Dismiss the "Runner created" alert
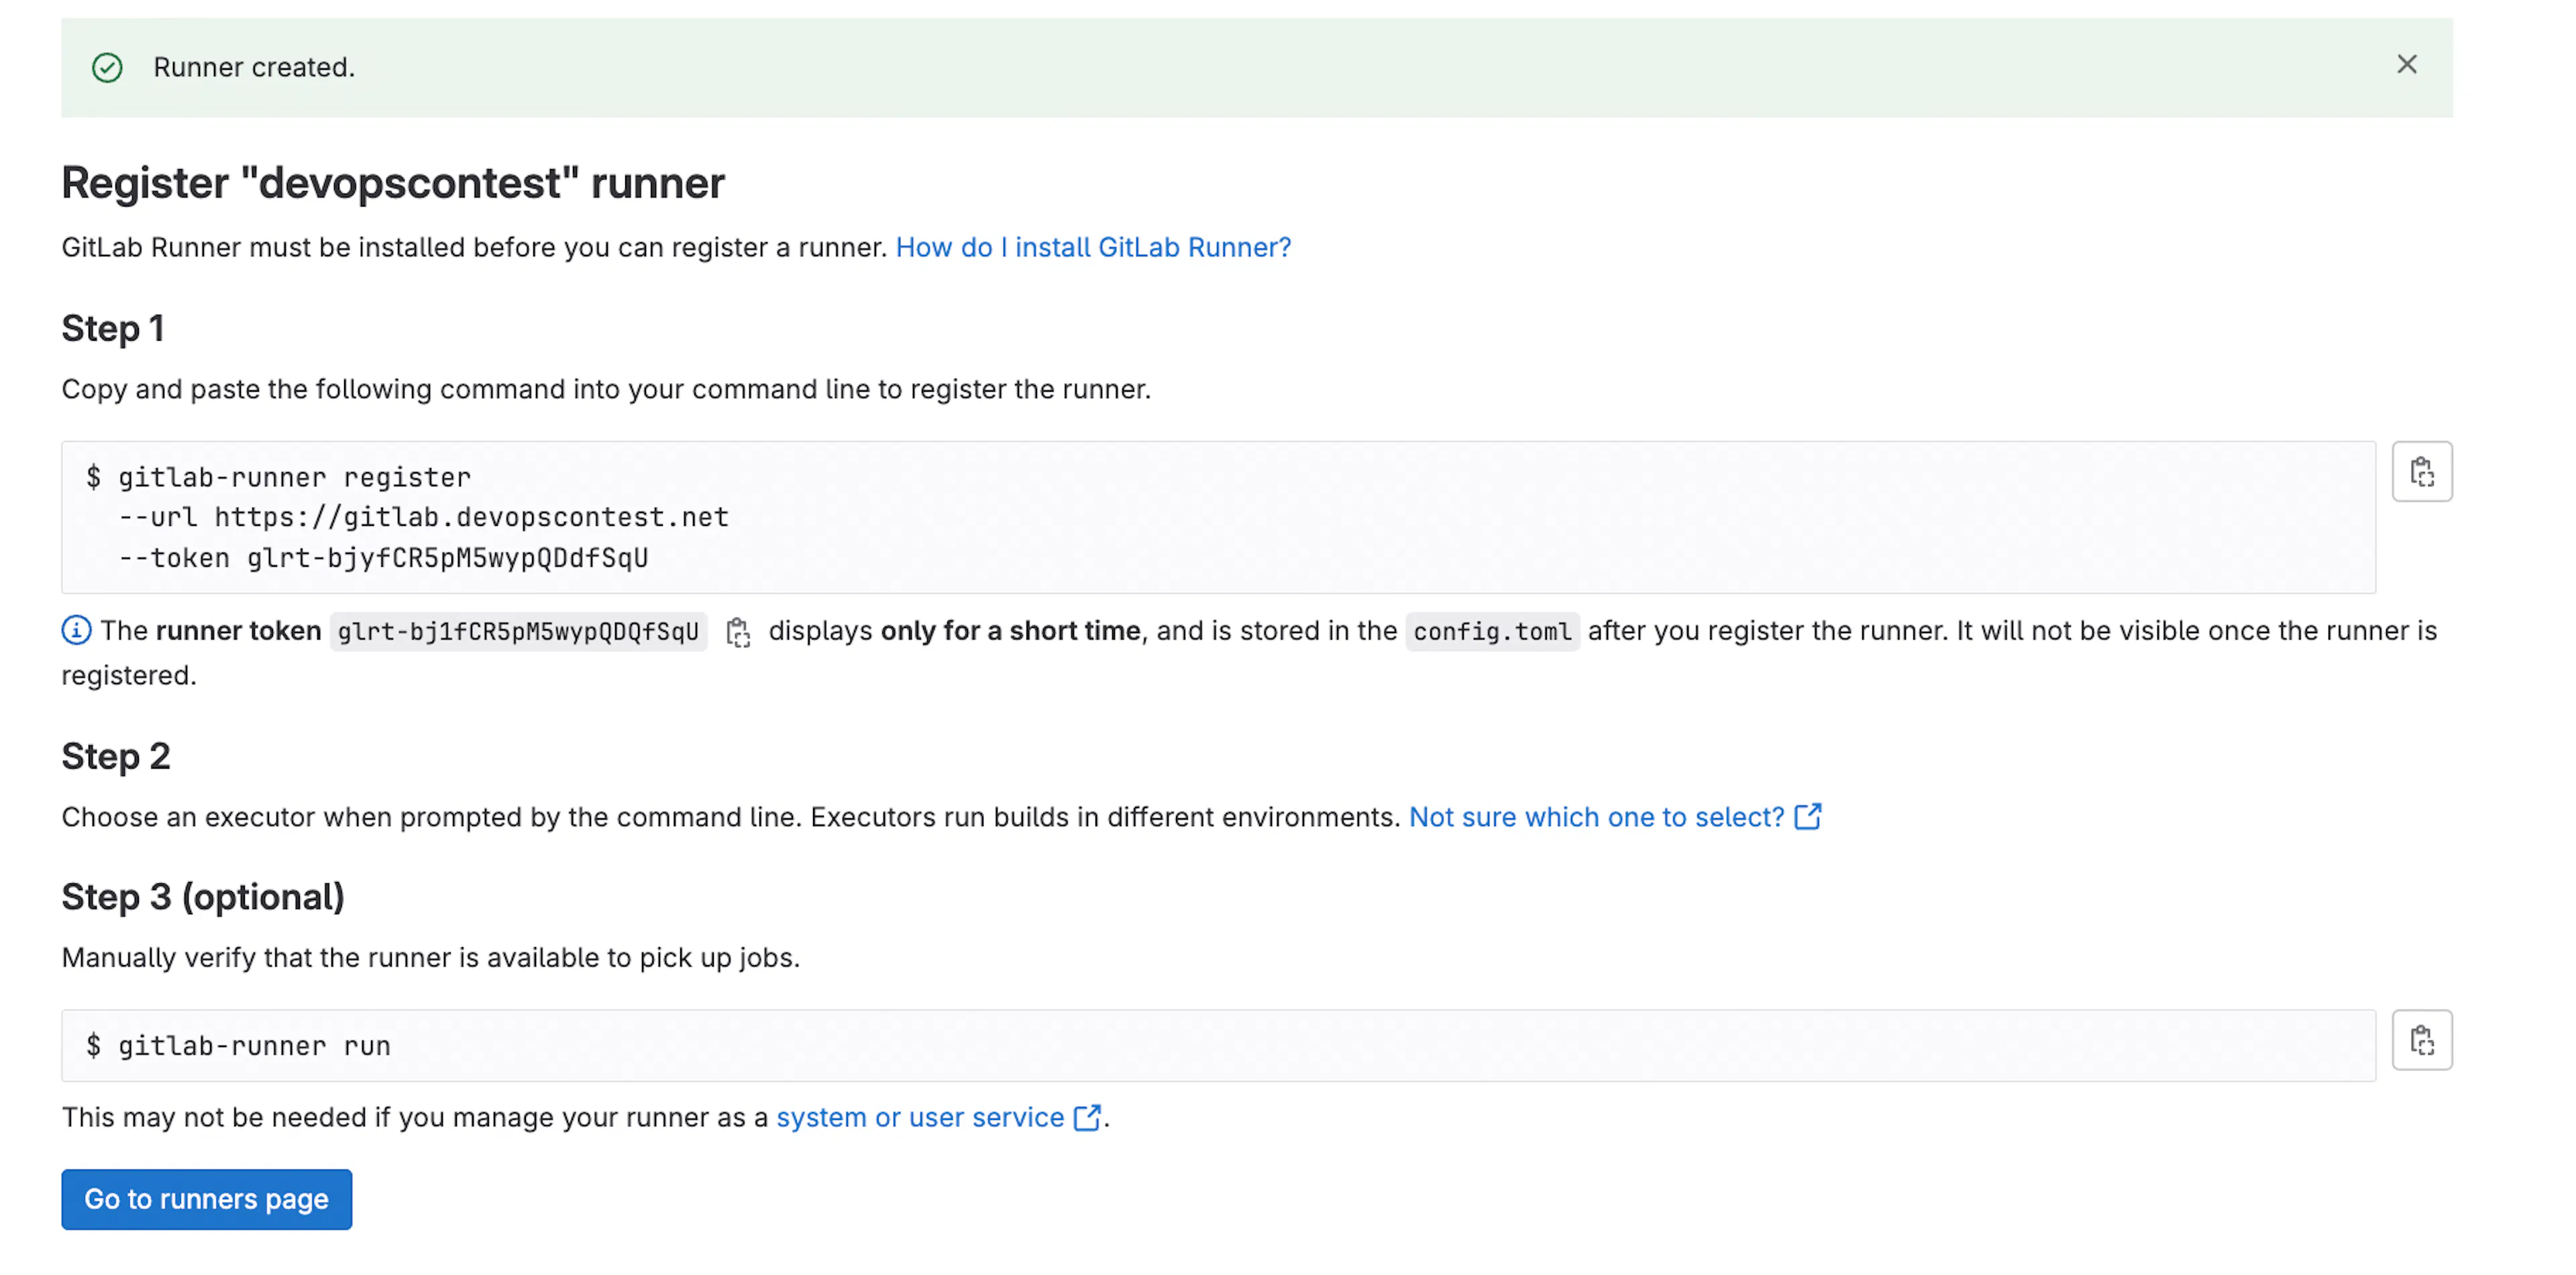The height and width of the screenshot is (1275, 2576). (x=2406, y=65)
